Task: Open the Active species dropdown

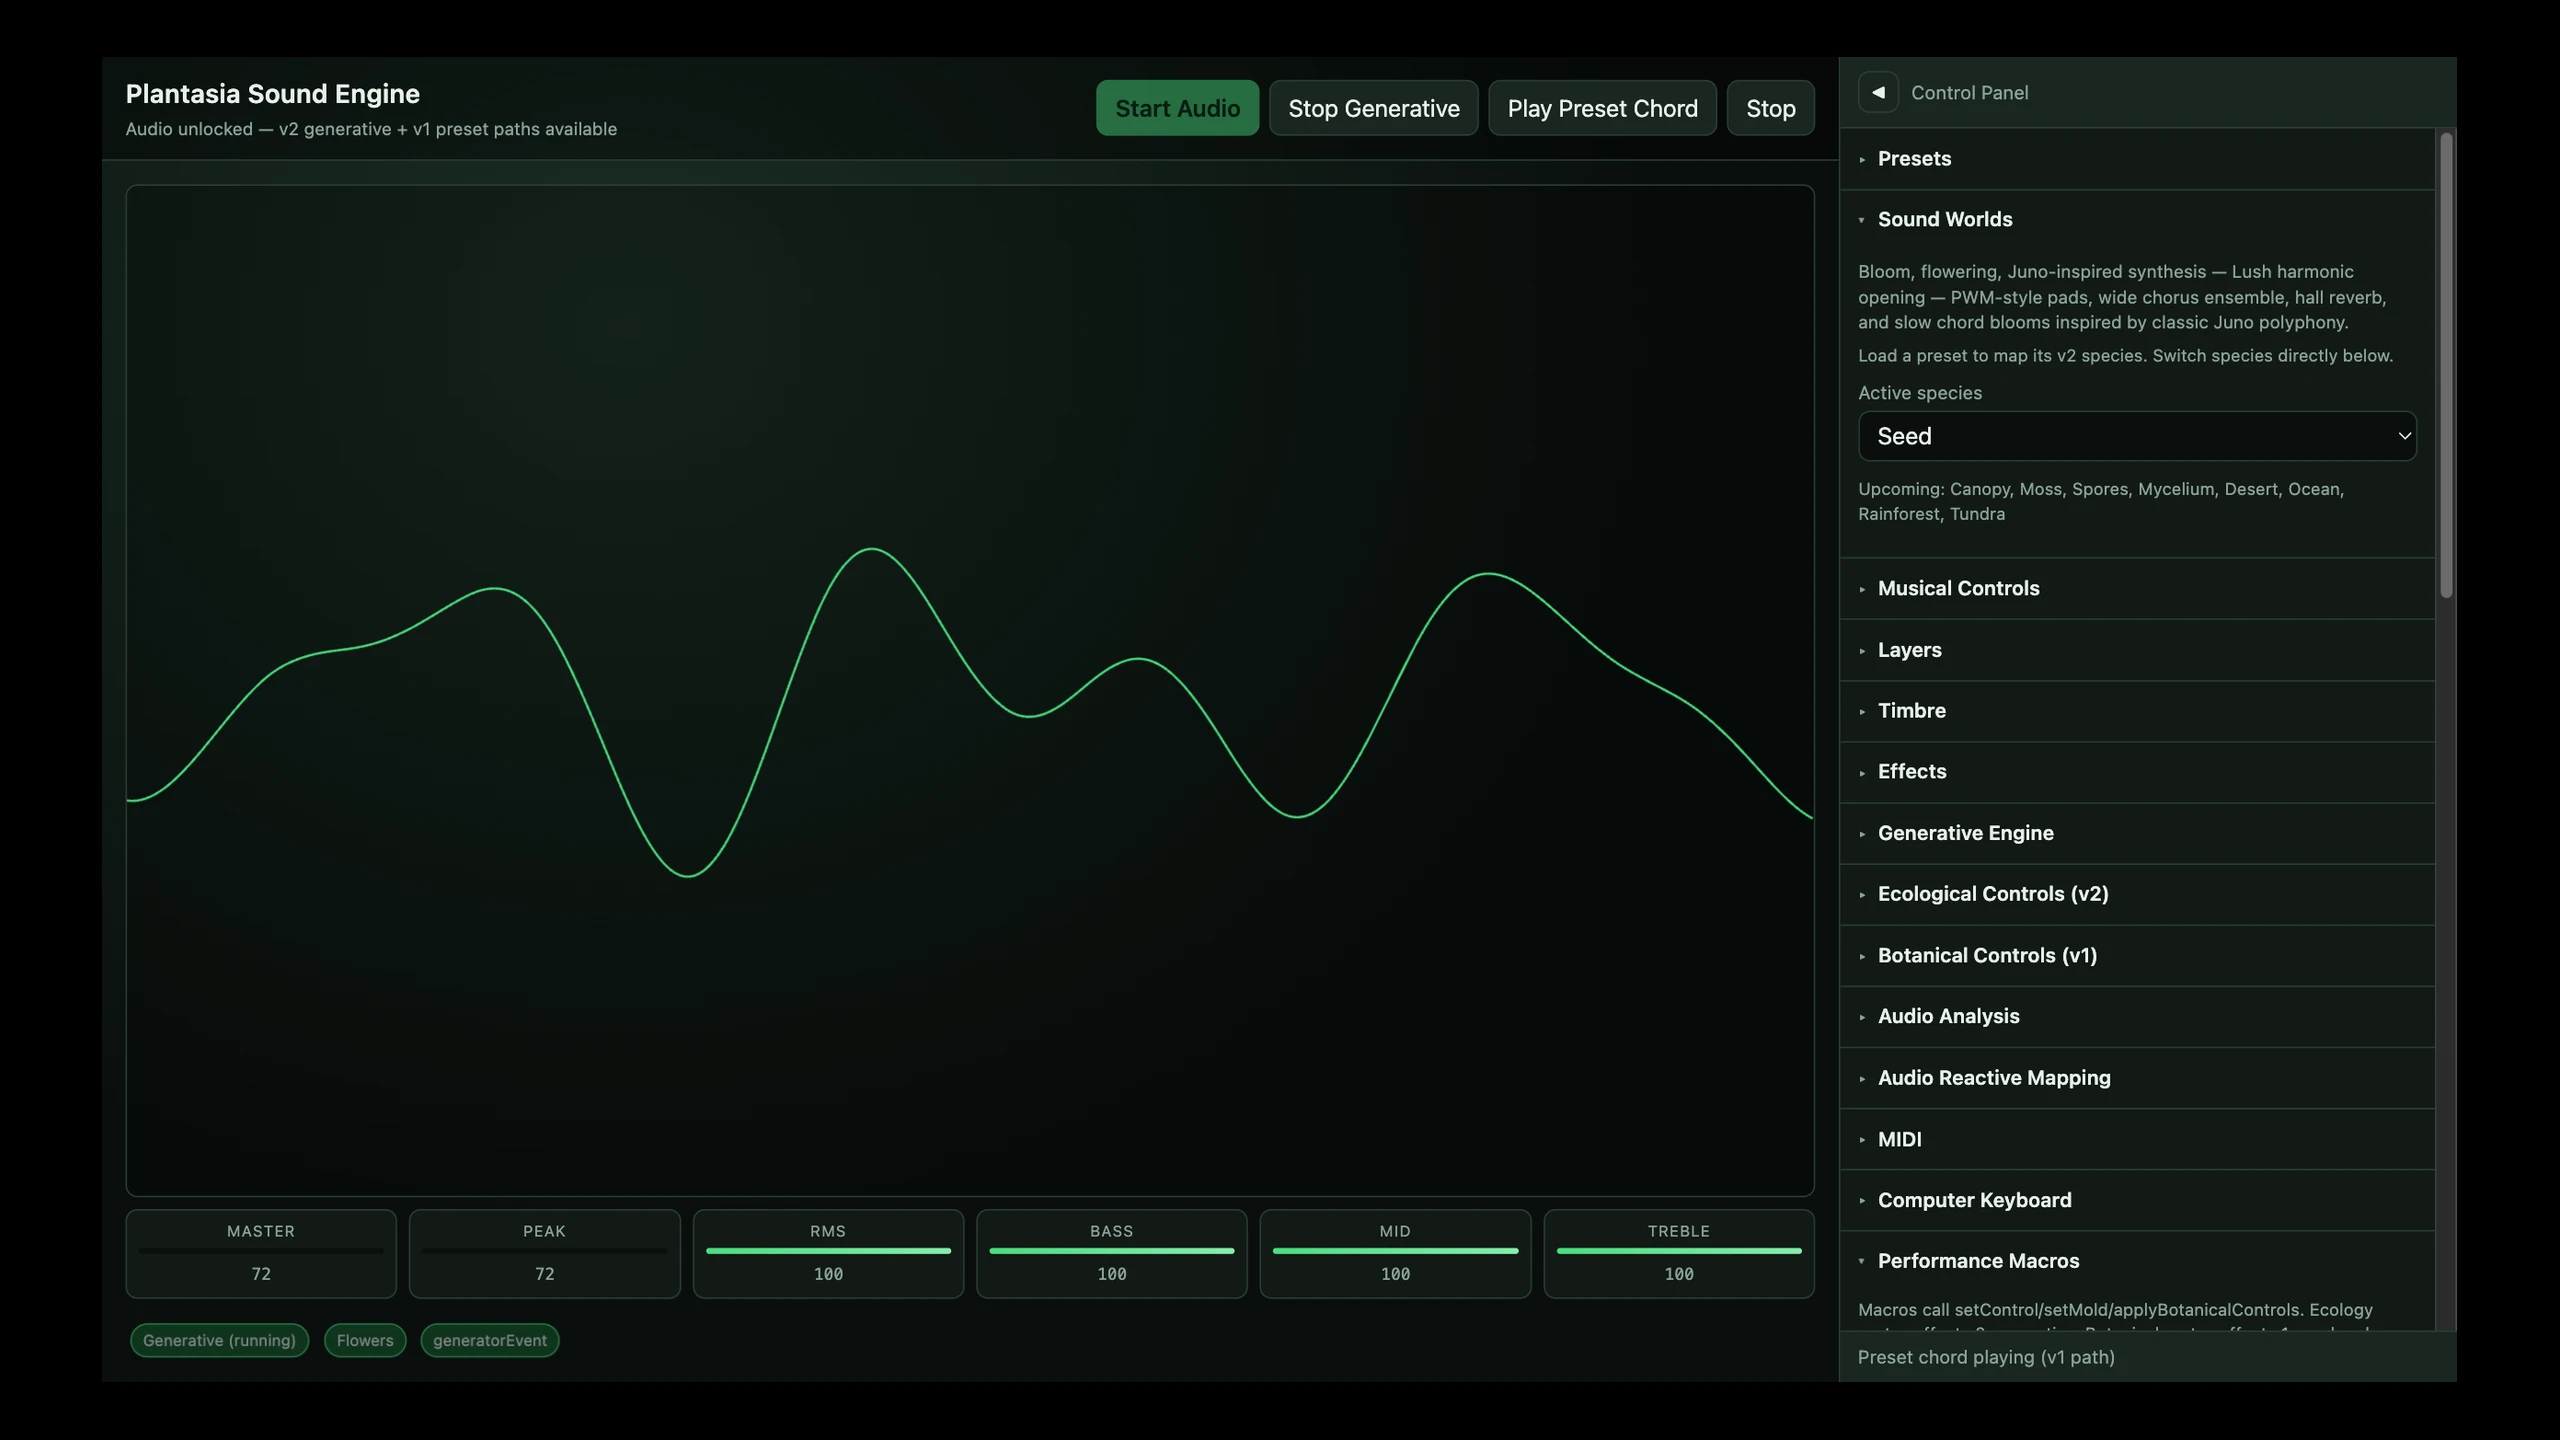Action: (x=2137, y=436)
